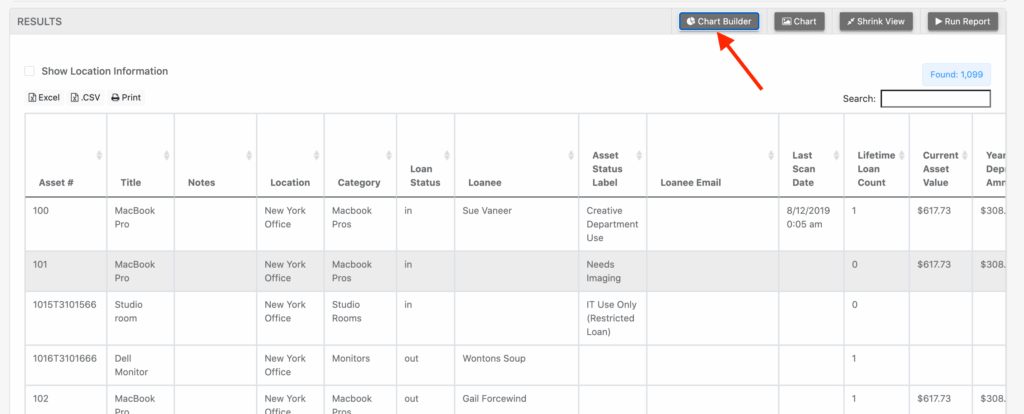Select asset 1015T3101566 cell
Image resolution: width=1024 pixels, height=414 pixels.
click(67, 318)
